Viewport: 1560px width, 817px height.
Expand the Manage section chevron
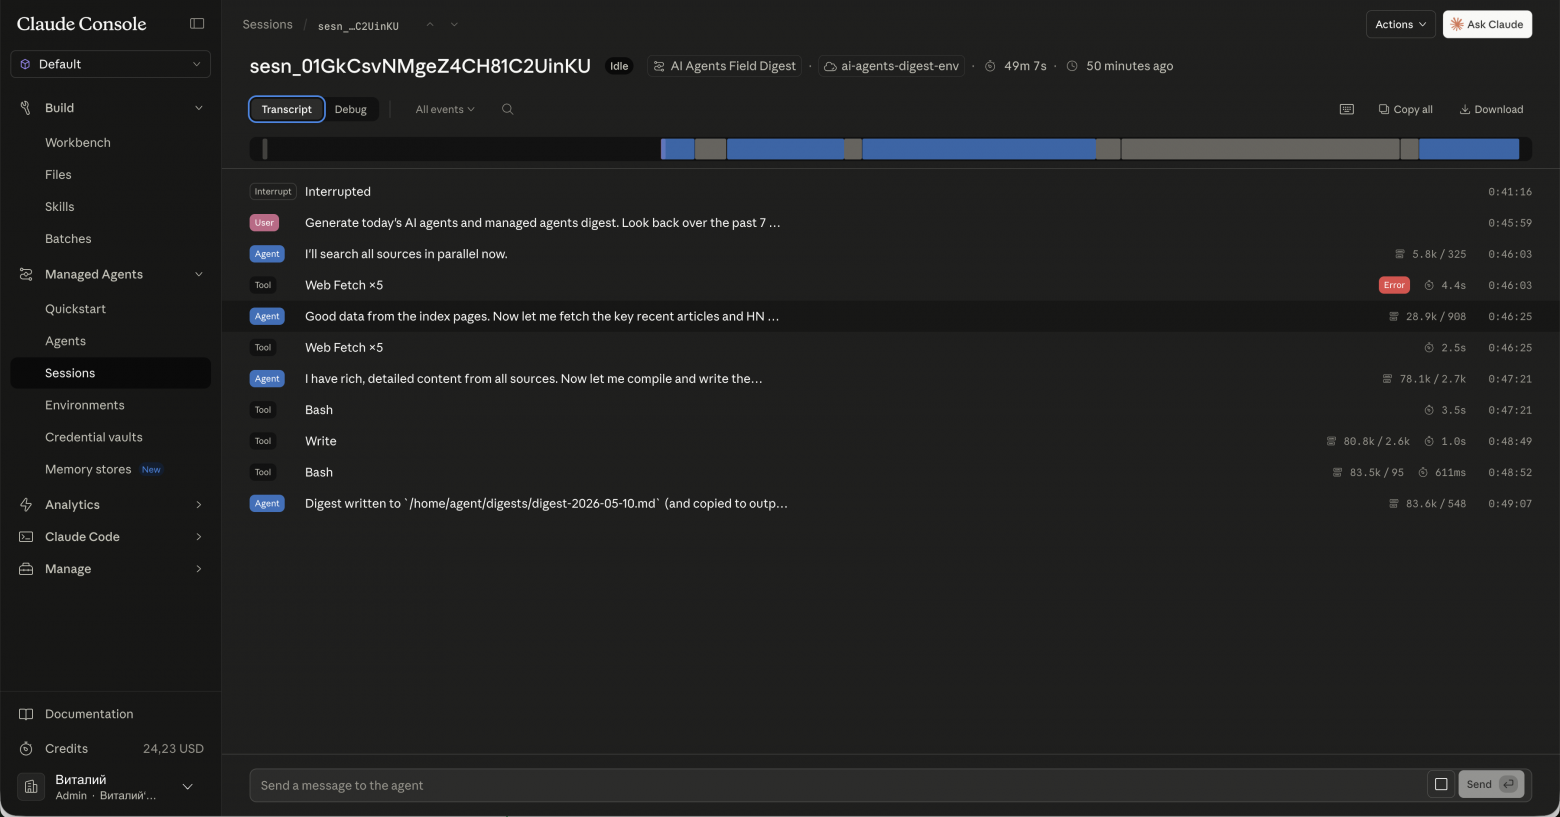(x=198, y=569)
